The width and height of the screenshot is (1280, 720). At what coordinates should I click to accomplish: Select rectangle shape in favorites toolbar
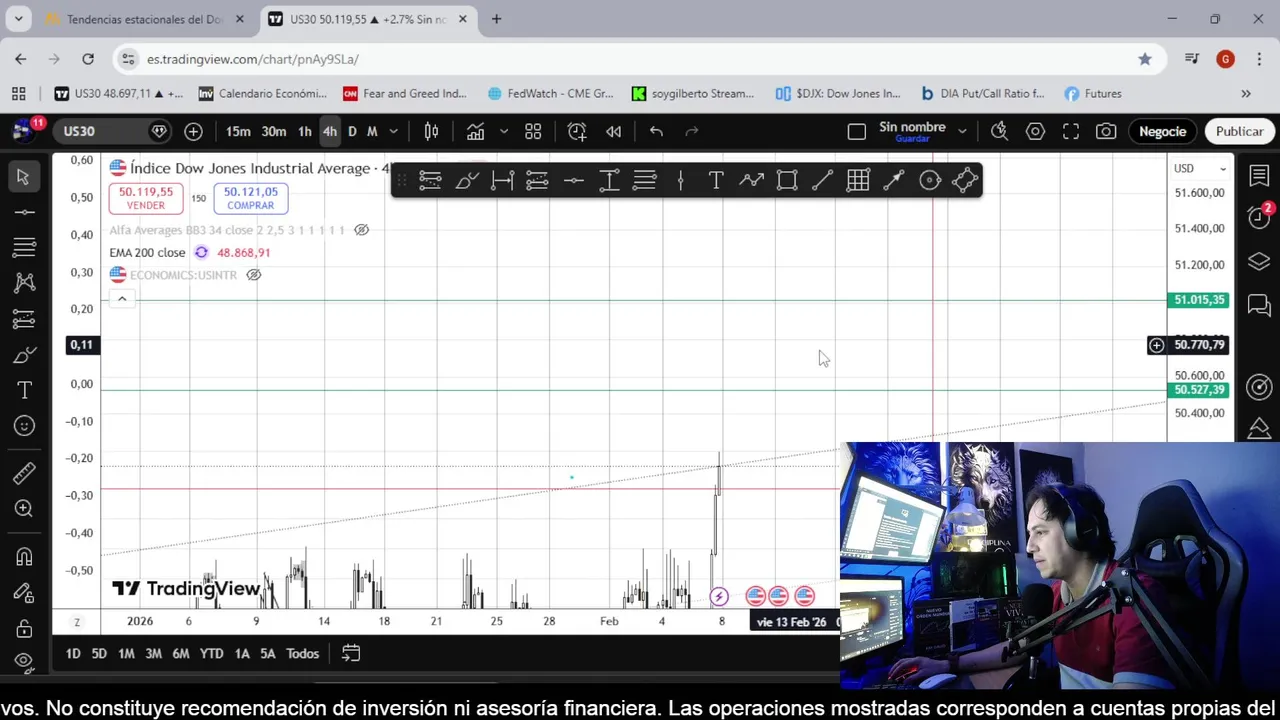[787, 180]
